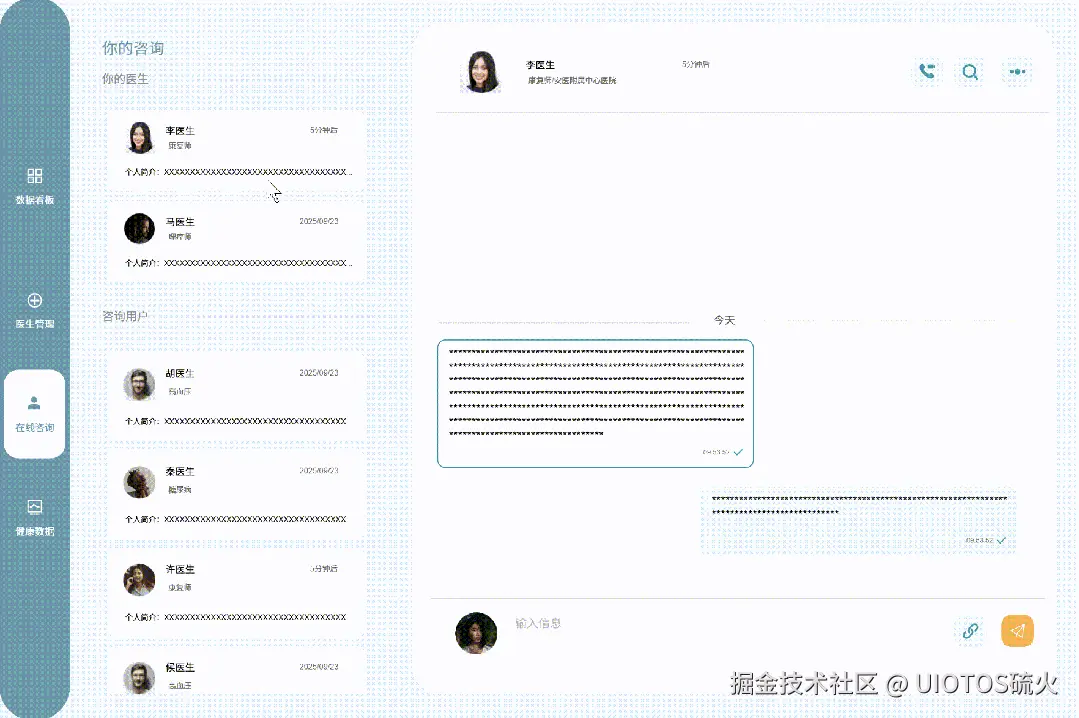Attach a file with the paperclip icon

[968, 631]
